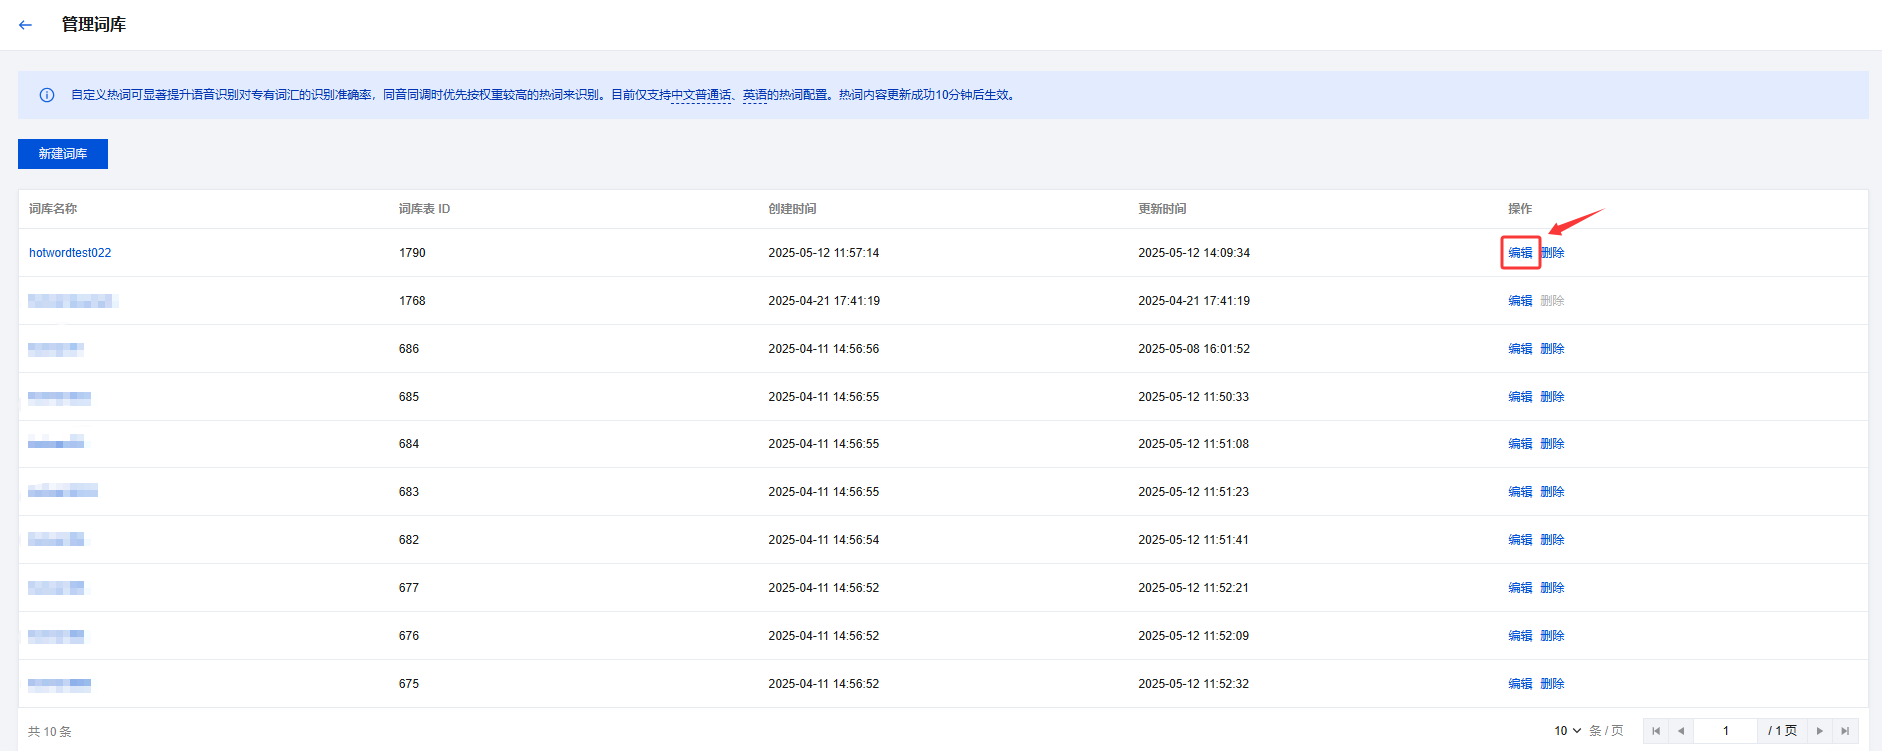Select the ID cell 1768
The image size is (1882, 751).
click(412, 301)
